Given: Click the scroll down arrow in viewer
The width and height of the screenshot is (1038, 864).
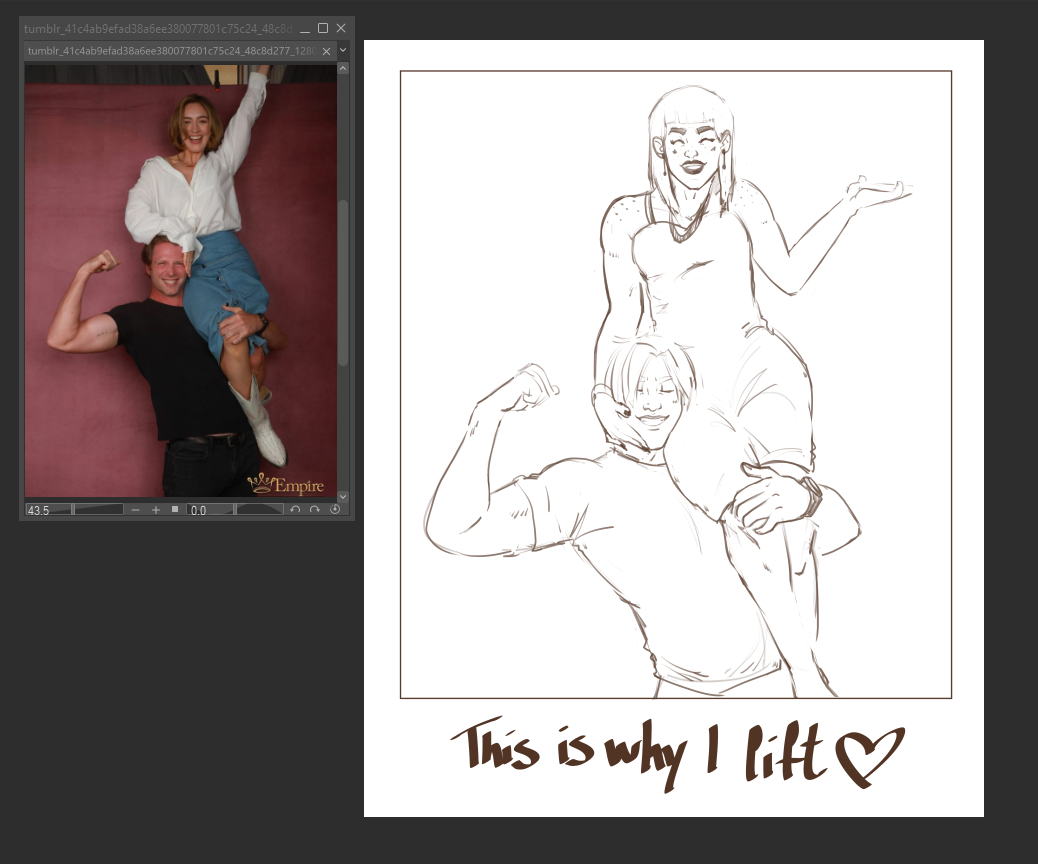Looking at the screenshot, I should 343,496.
